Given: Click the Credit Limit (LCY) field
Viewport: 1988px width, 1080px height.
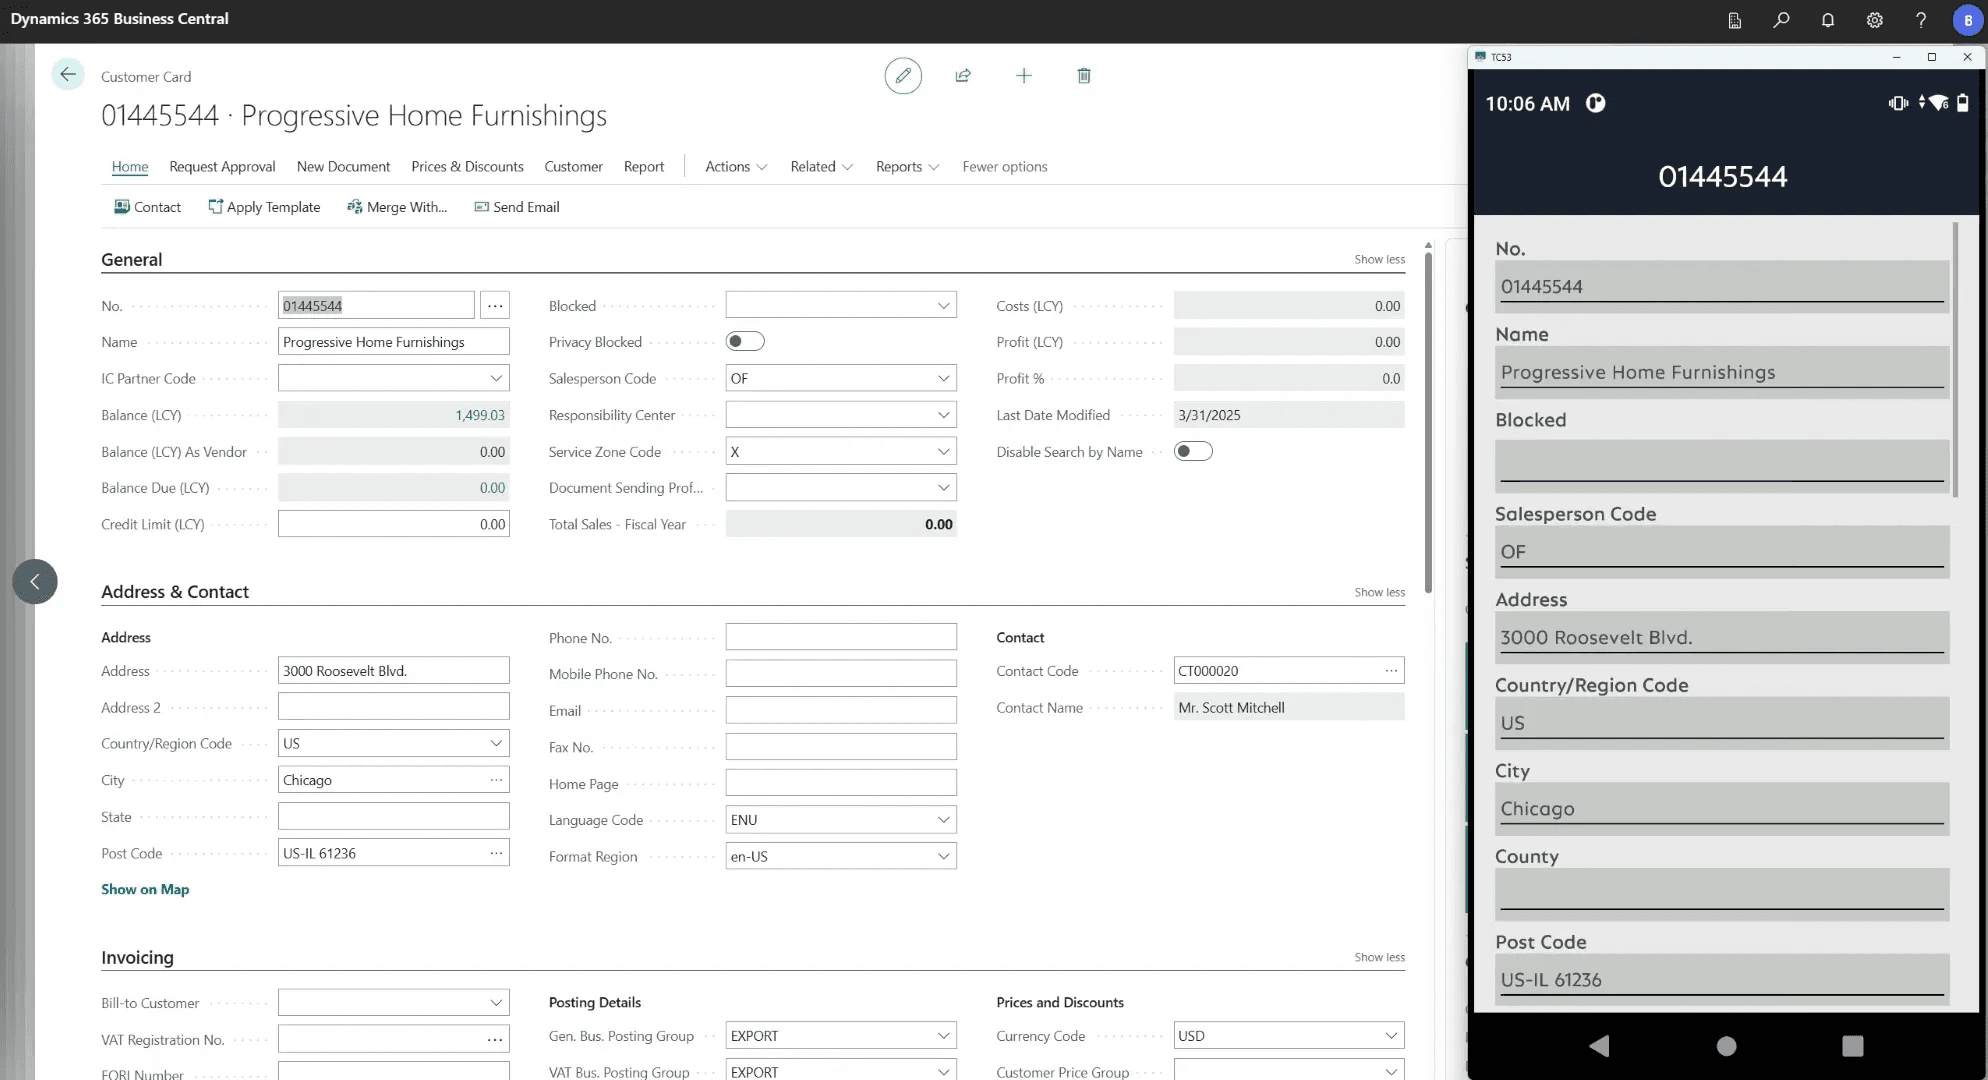Looking at the screenshot, I should coord(394,524).
